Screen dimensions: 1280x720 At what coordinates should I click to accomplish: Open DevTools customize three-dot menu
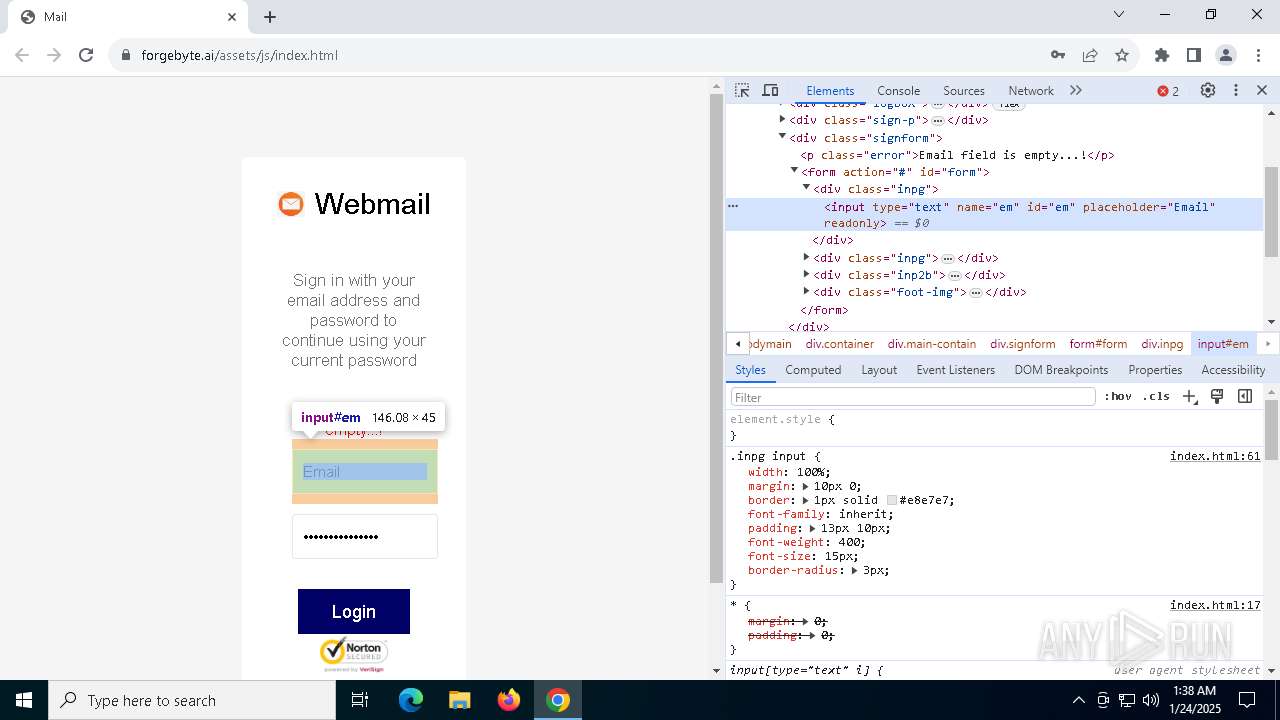[1236, 90]
